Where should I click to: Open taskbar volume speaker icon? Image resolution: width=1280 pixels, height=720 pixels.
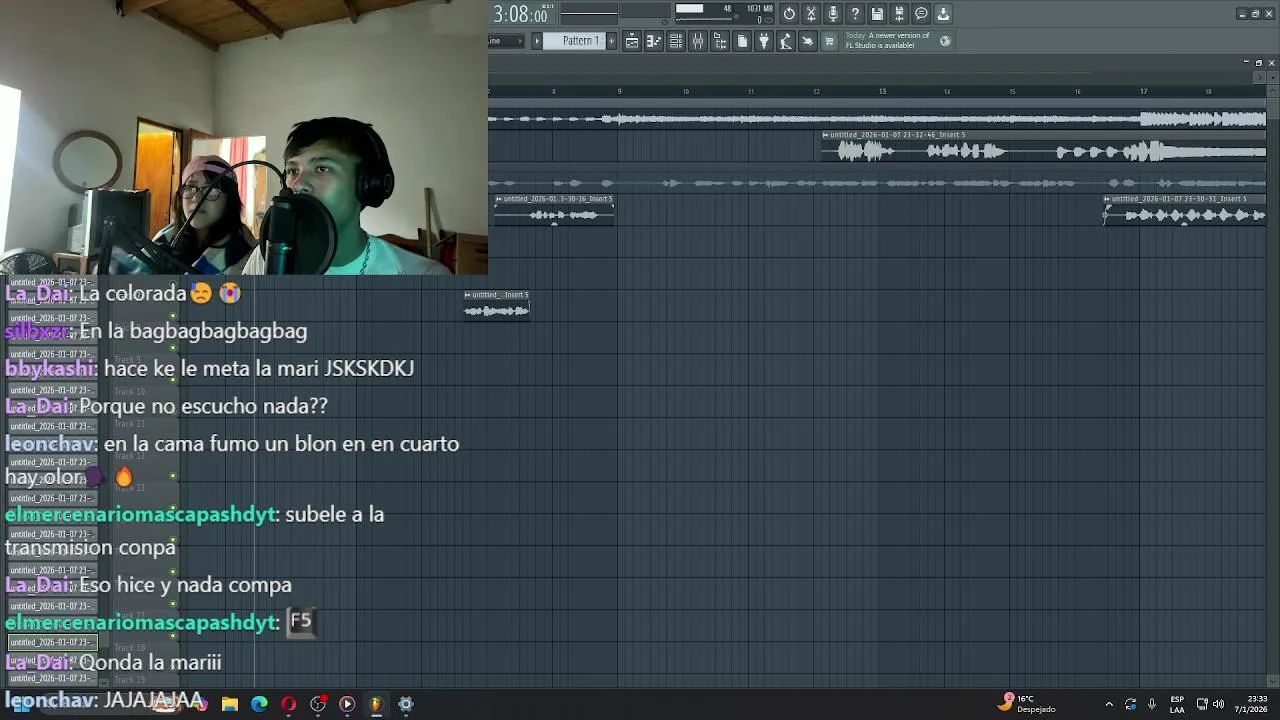tap(1218, 704)
